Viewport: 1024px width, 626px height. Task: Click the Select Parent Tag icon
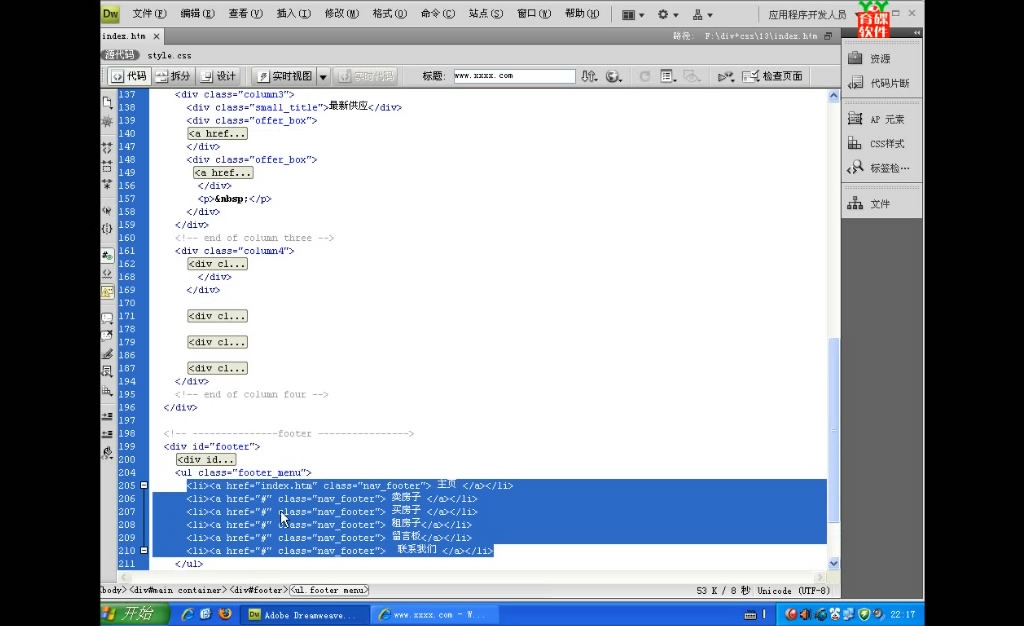click(x=107, y=211)
